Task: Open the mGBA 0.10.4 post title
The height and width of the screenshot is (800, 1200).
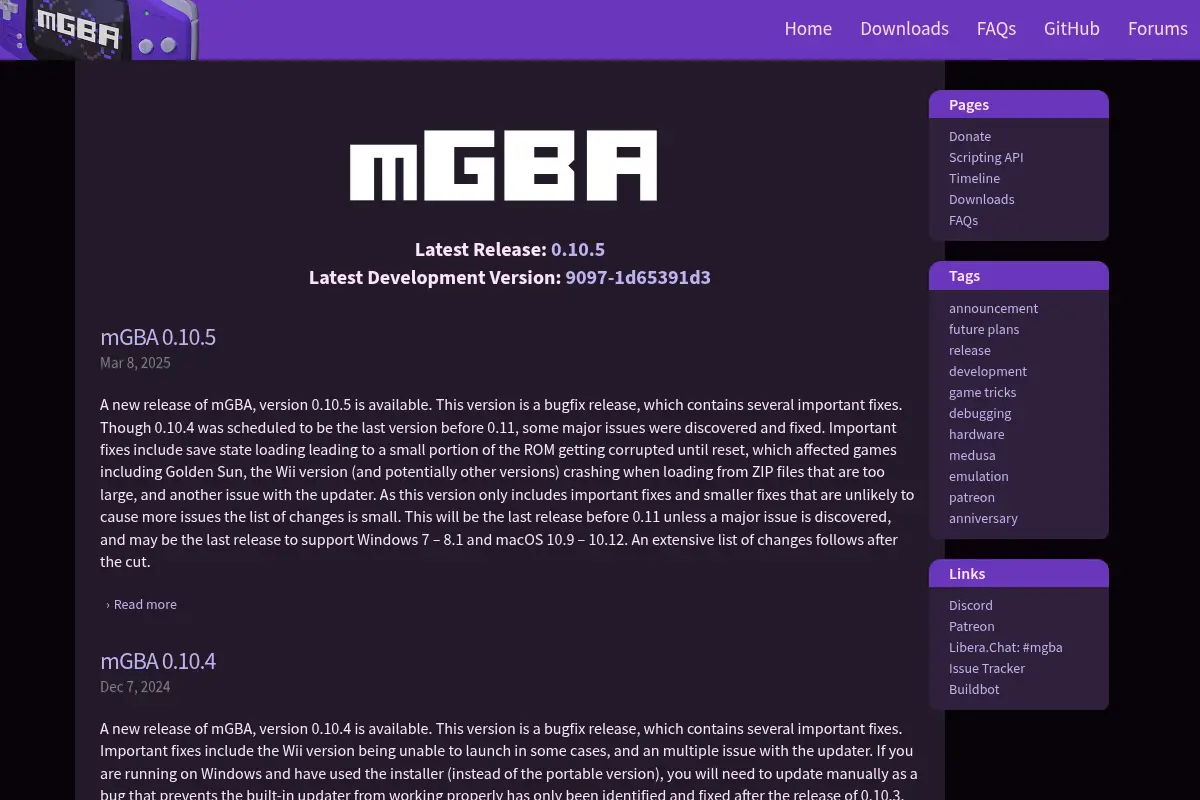Action: point(158,661)
